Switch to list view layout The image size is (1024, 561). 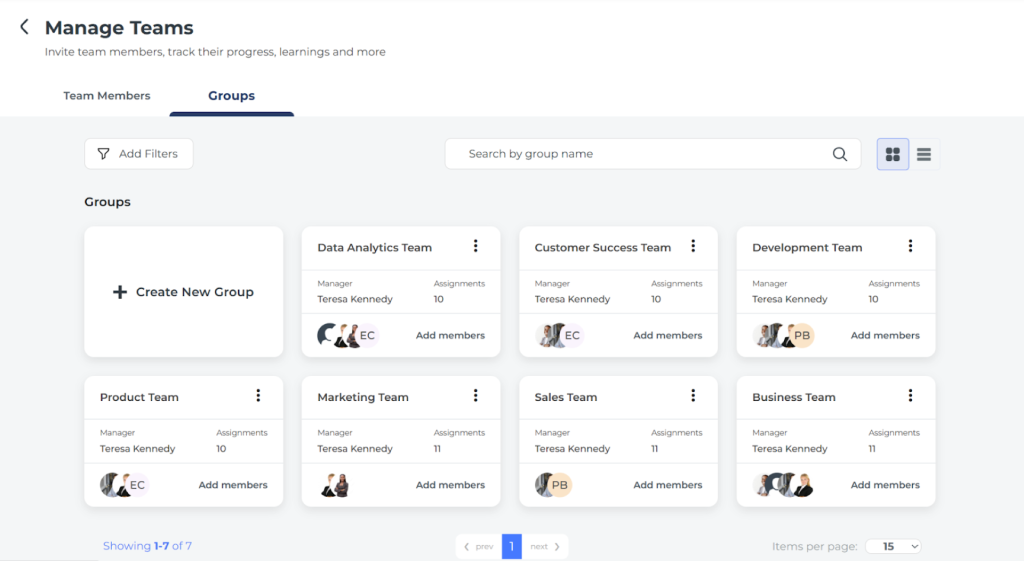tap(924, 154)
